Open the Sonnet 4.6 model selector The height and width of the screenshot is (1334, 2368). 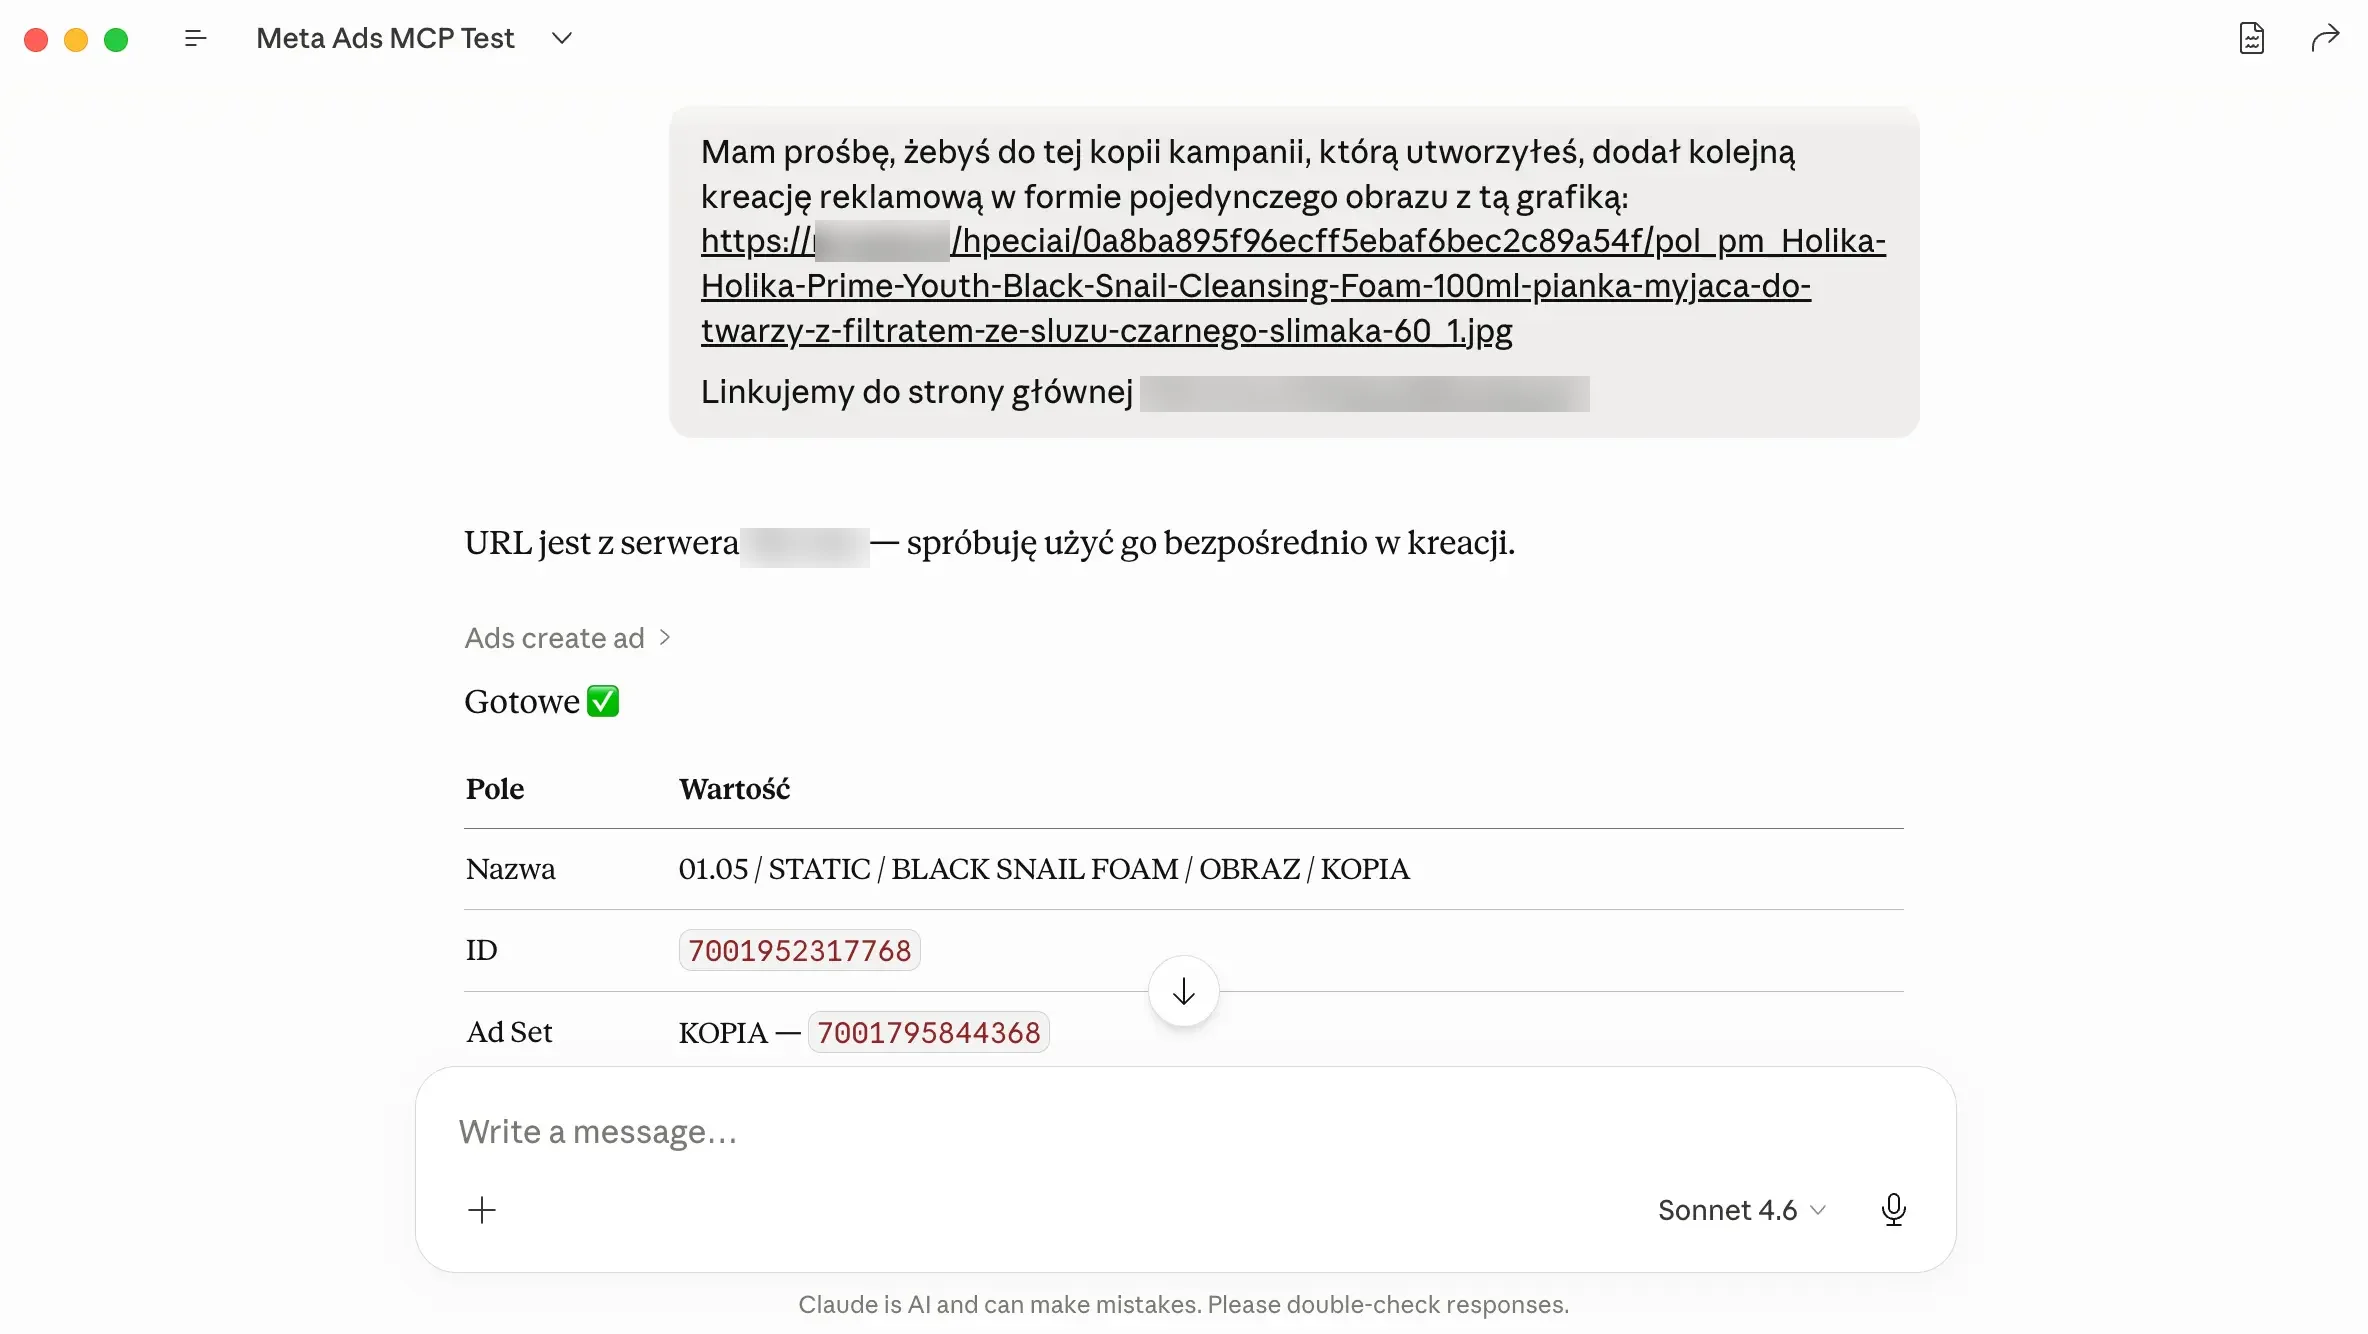click(x=1741, y=1210)
